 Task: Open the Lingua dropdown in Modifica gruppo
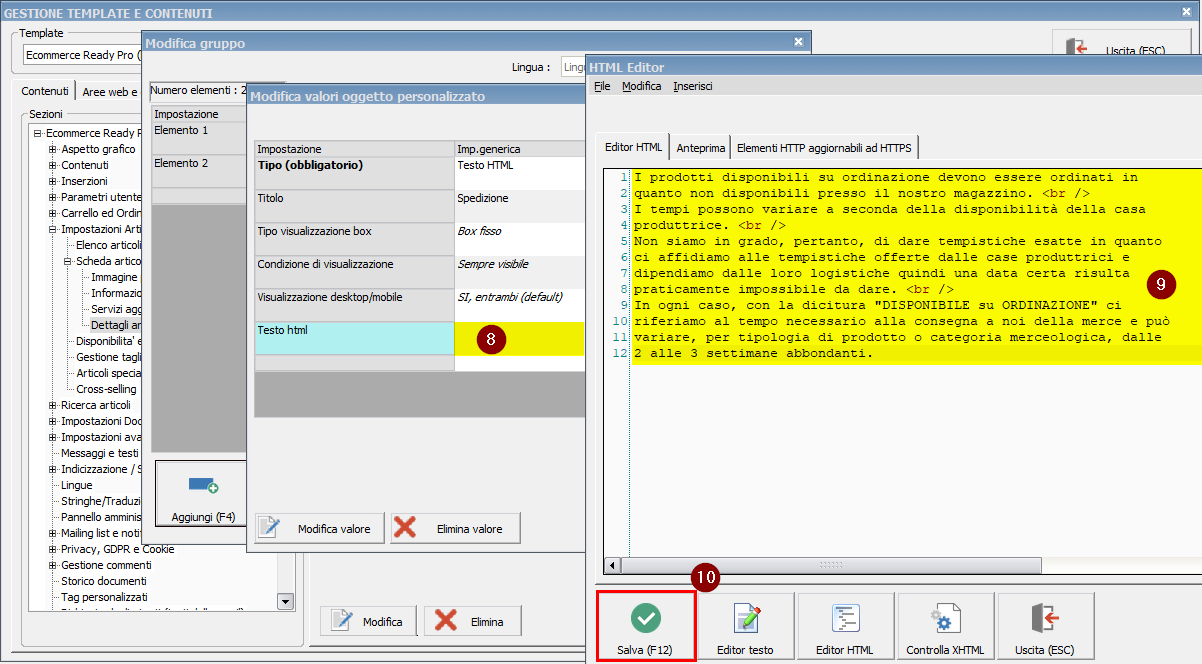click(574, 67)
